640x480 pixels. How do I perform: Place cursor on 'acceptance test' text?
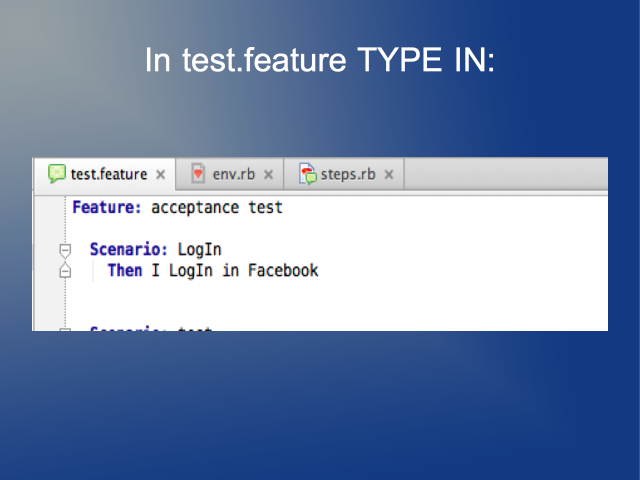click(x=217, y=208)
